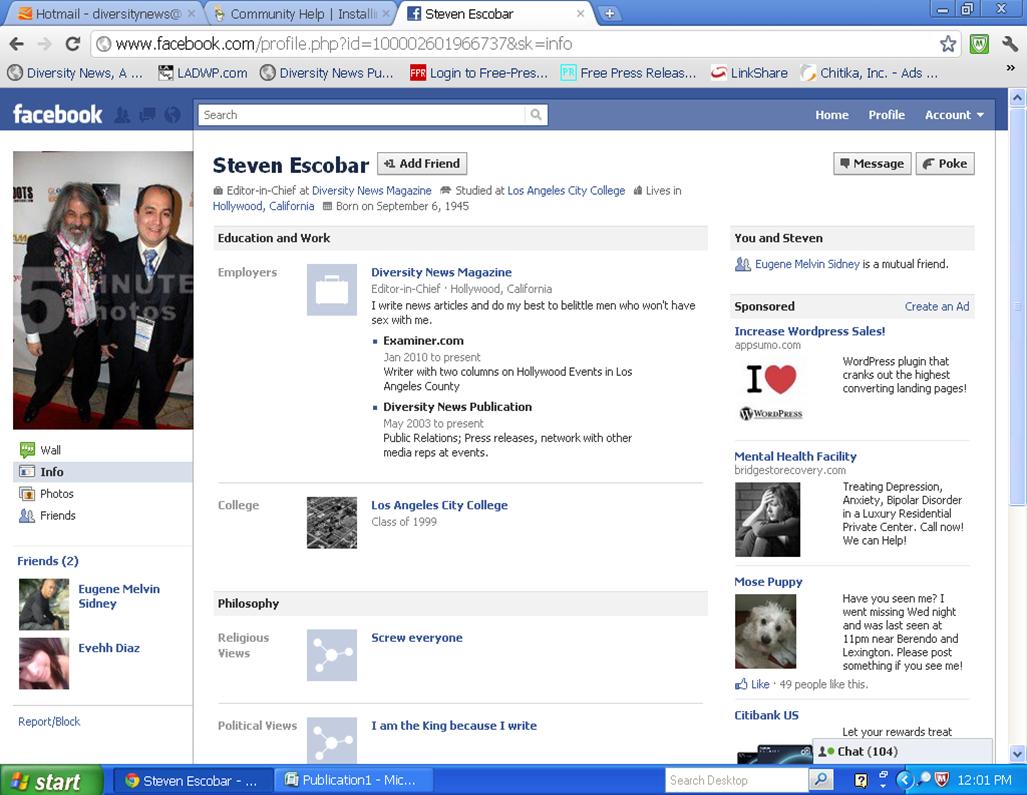This screenshot has height=795, width=1027.
Task: Open the LinkShare bookmark
Action: pos(750,73)
